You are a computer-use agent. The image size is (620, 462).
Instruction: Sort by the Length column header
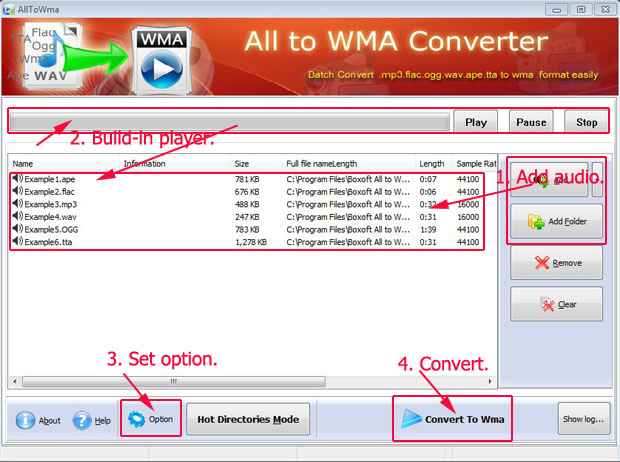tap(431, 164)
